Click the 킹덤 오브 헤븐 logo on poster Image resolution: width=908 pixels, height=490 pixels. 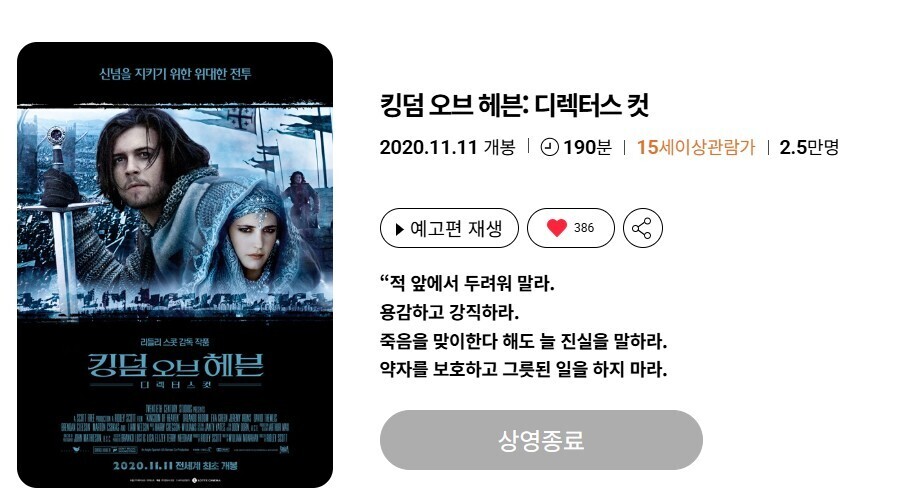click(175, 367)
